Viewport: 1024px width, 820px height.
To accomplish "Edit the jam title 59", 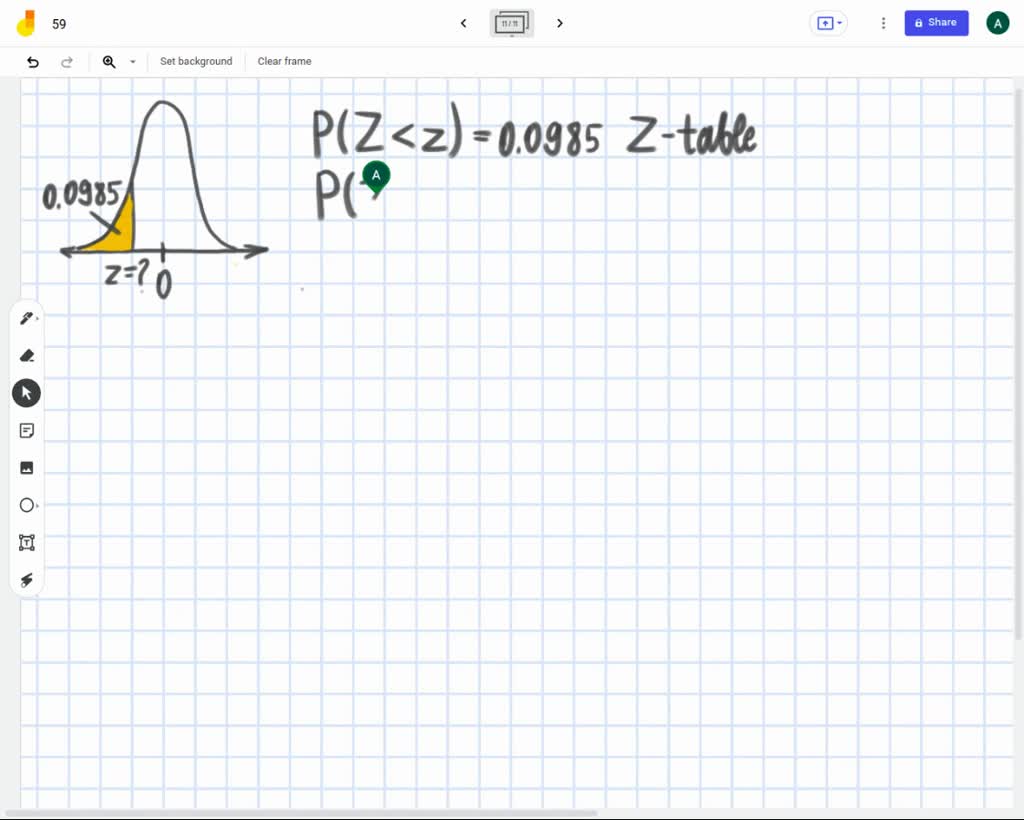I will click(x=59, y=23).
